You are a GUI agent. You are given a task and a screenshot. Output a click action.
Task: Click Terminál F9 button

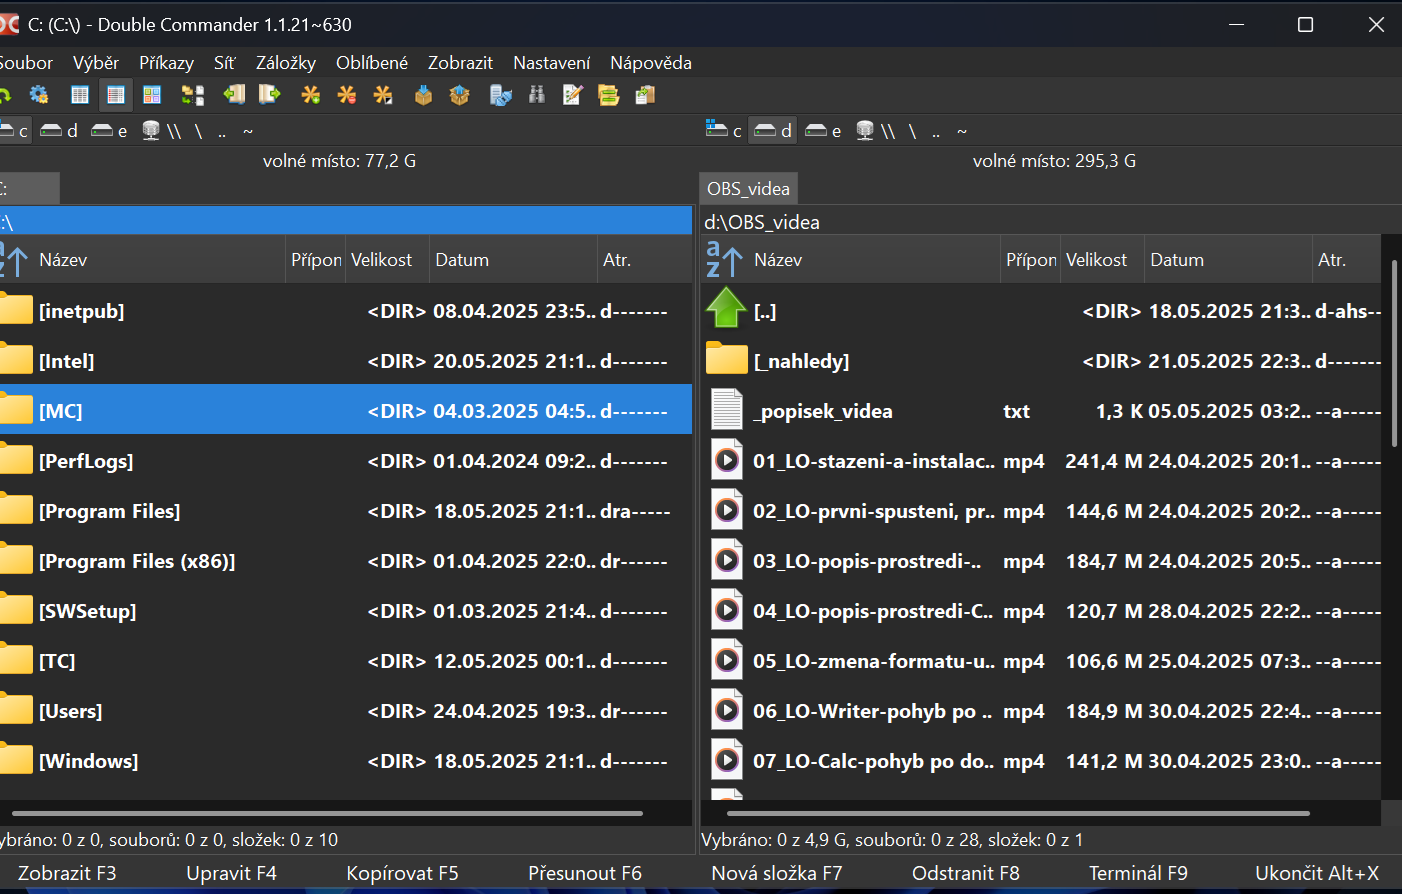pyautogui.click(x=1138, y=873)
